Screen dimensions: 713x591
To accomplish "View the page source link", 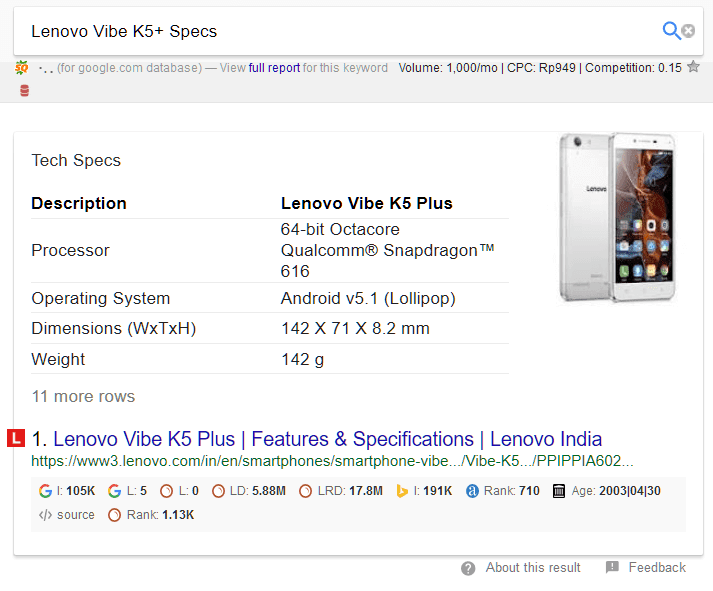I will [67, 515].
